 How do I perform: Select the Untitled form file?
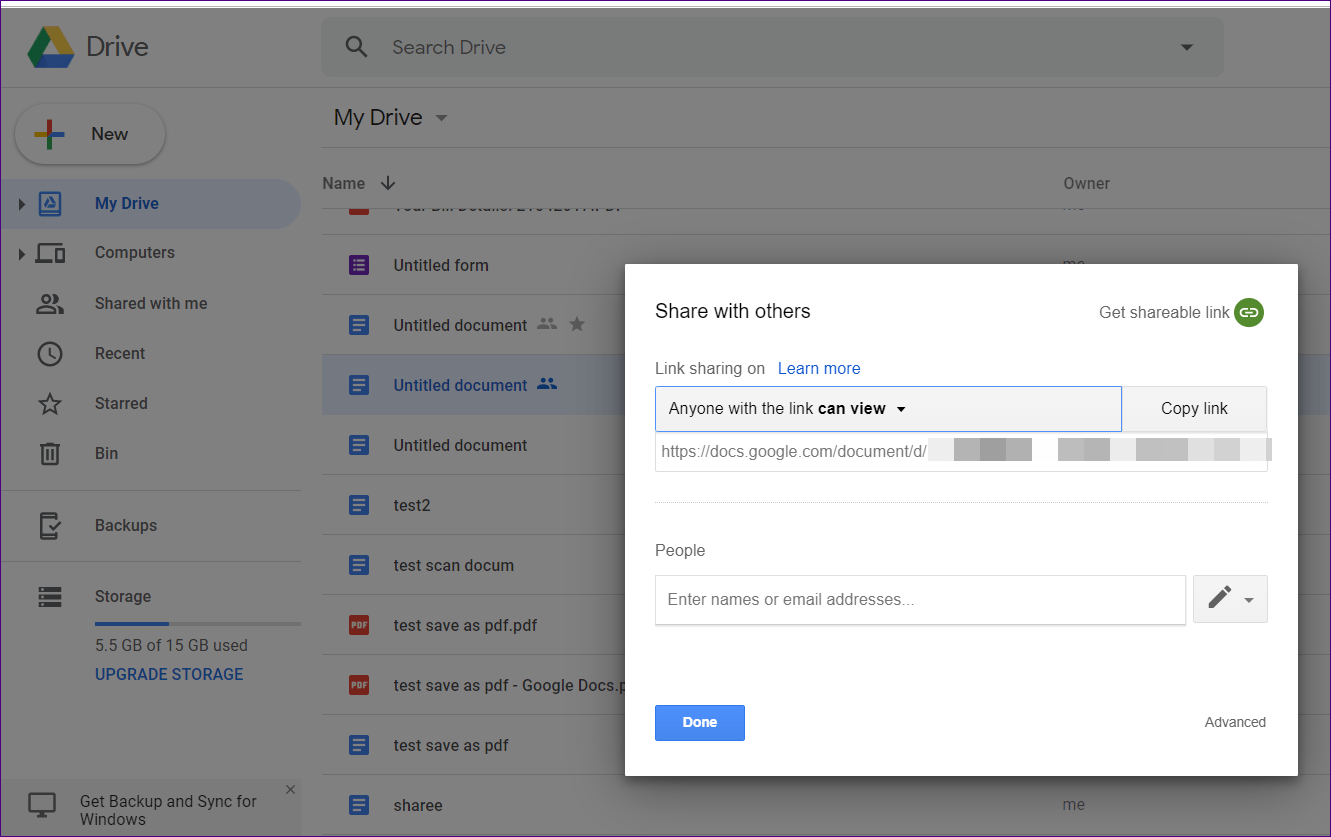coord(441,265)
